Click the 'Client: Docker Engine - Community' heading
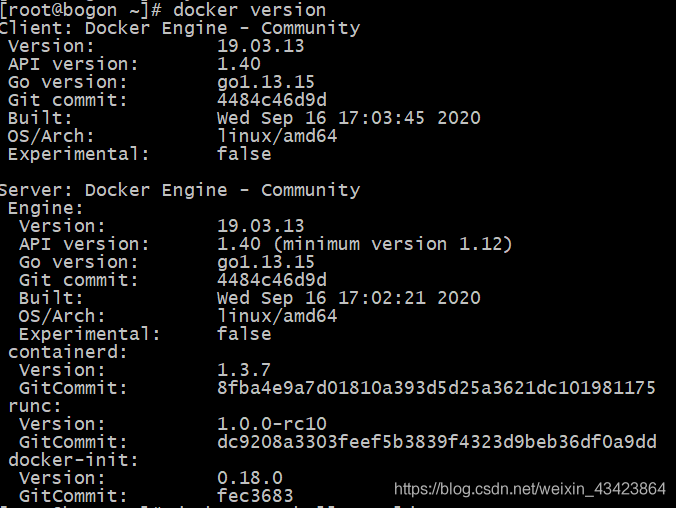The image size is (676, 508). click(x=180, y=27)
